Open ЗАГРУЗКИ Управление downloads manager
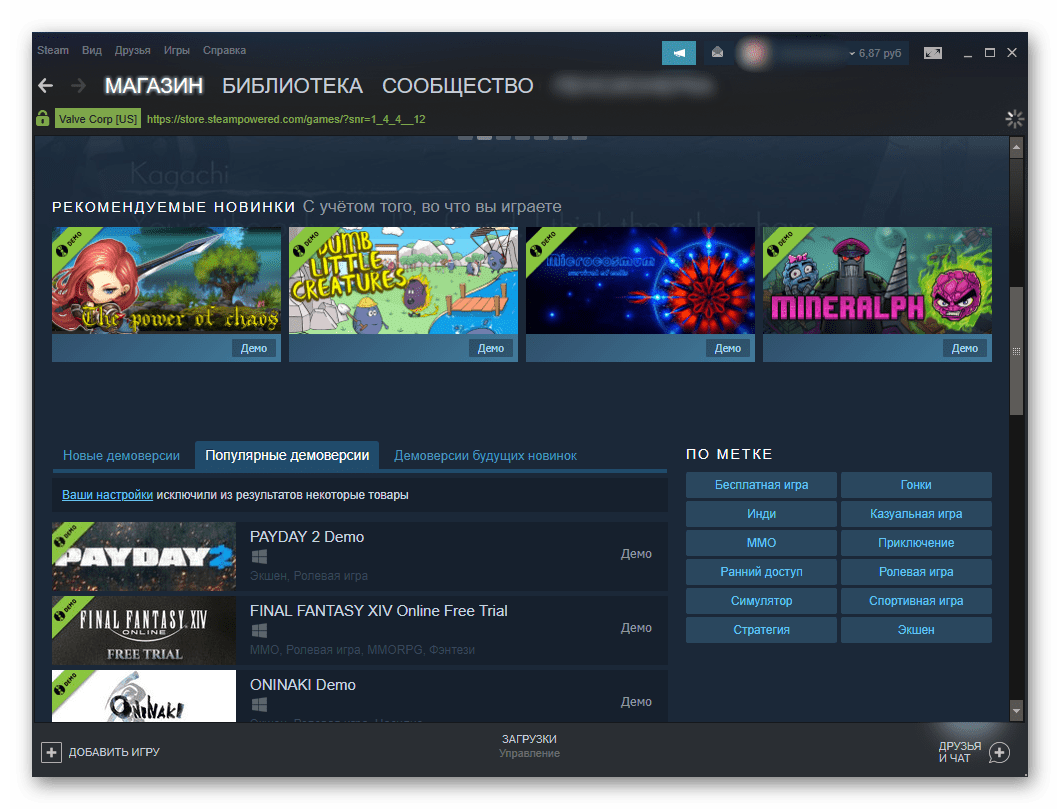This screenshot has height=809, width=1060. [x=529, y=745]
